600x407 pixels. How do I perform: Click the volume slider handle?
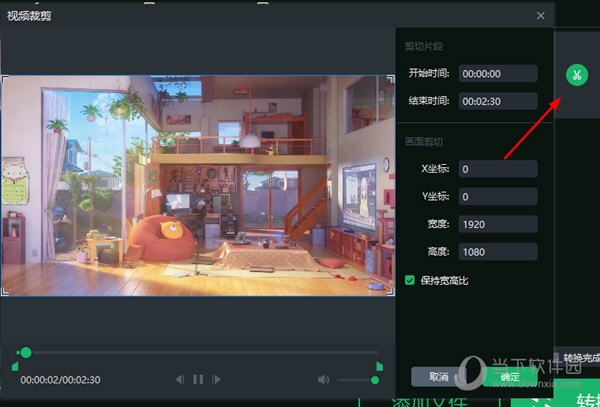375,380
